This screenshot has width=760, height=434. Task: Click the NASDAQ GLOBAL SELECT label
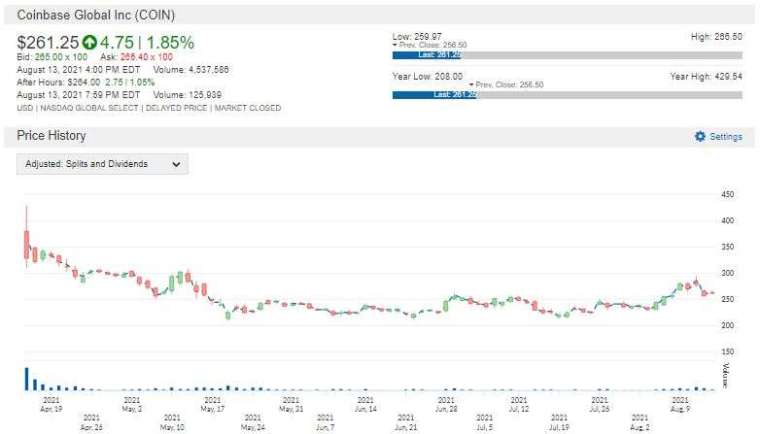(x=89, y=108)
